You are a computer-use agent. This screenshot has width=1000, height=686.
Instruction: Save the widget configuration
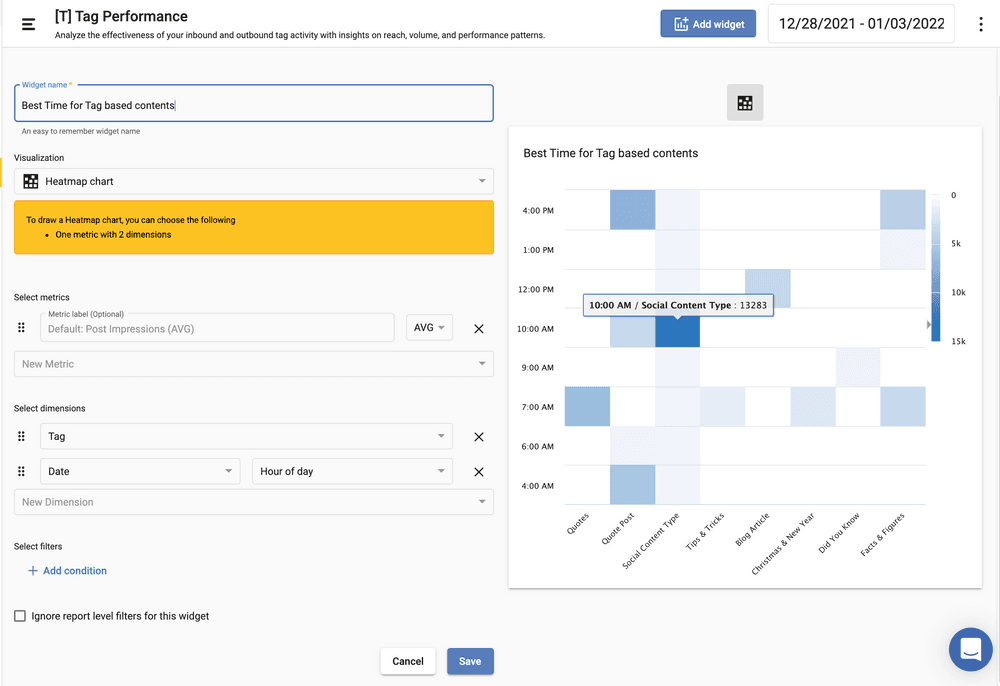470,661
